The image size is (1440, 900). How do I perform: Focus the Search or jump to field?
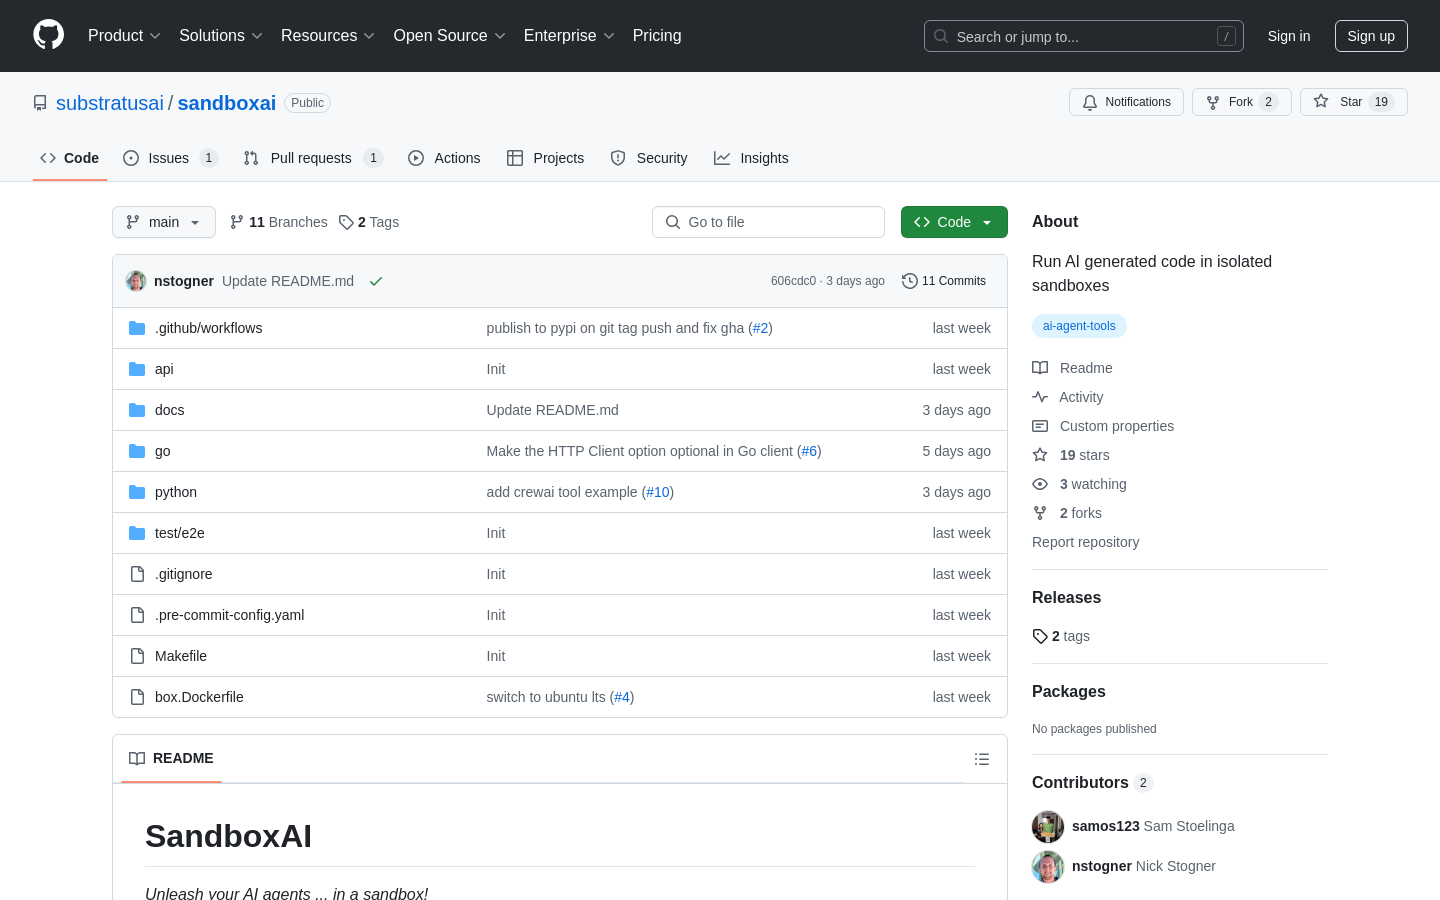click(1084, 36)
